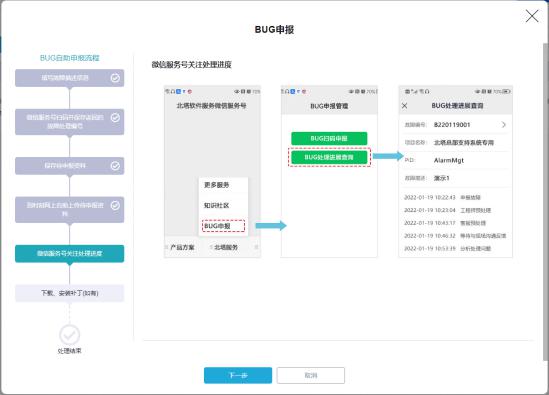Viewport: 549px width, 395px height.
Task: Click the blue arrow after BUG申报 menu entry
Action: (x=271, y=226)
